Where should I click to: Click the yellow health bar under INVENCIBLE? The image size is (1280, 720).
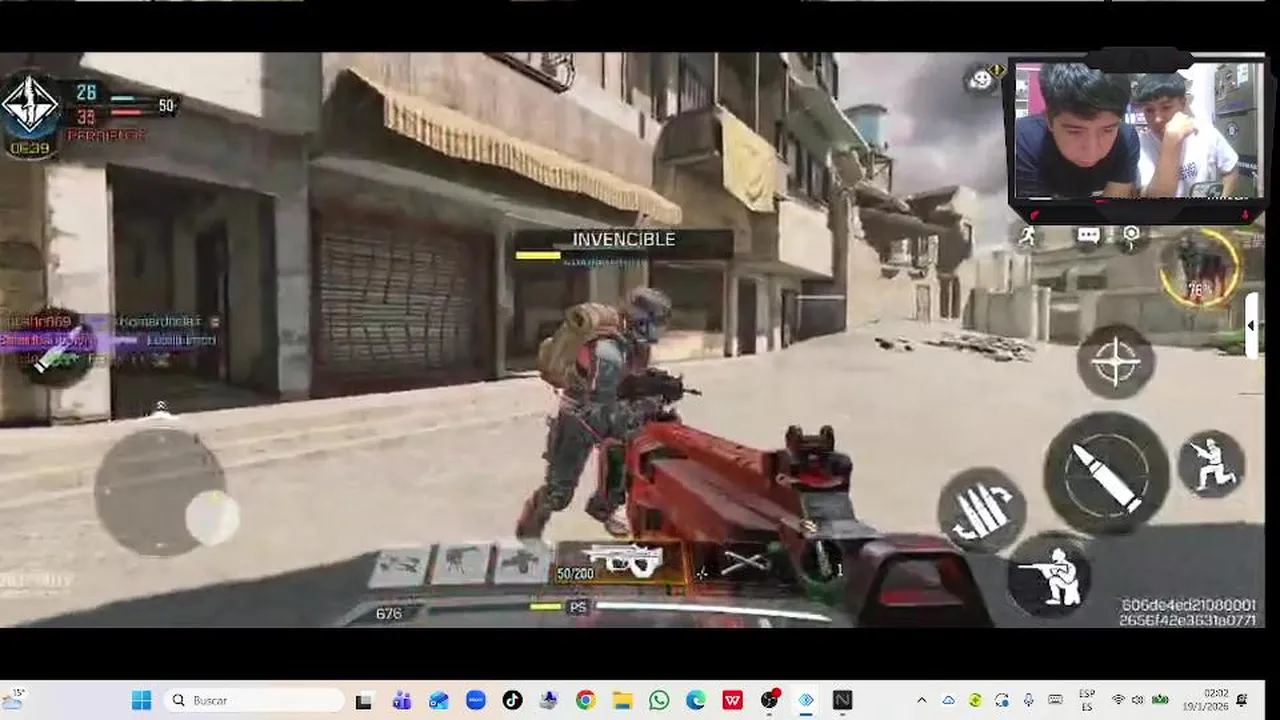(538, 256)
